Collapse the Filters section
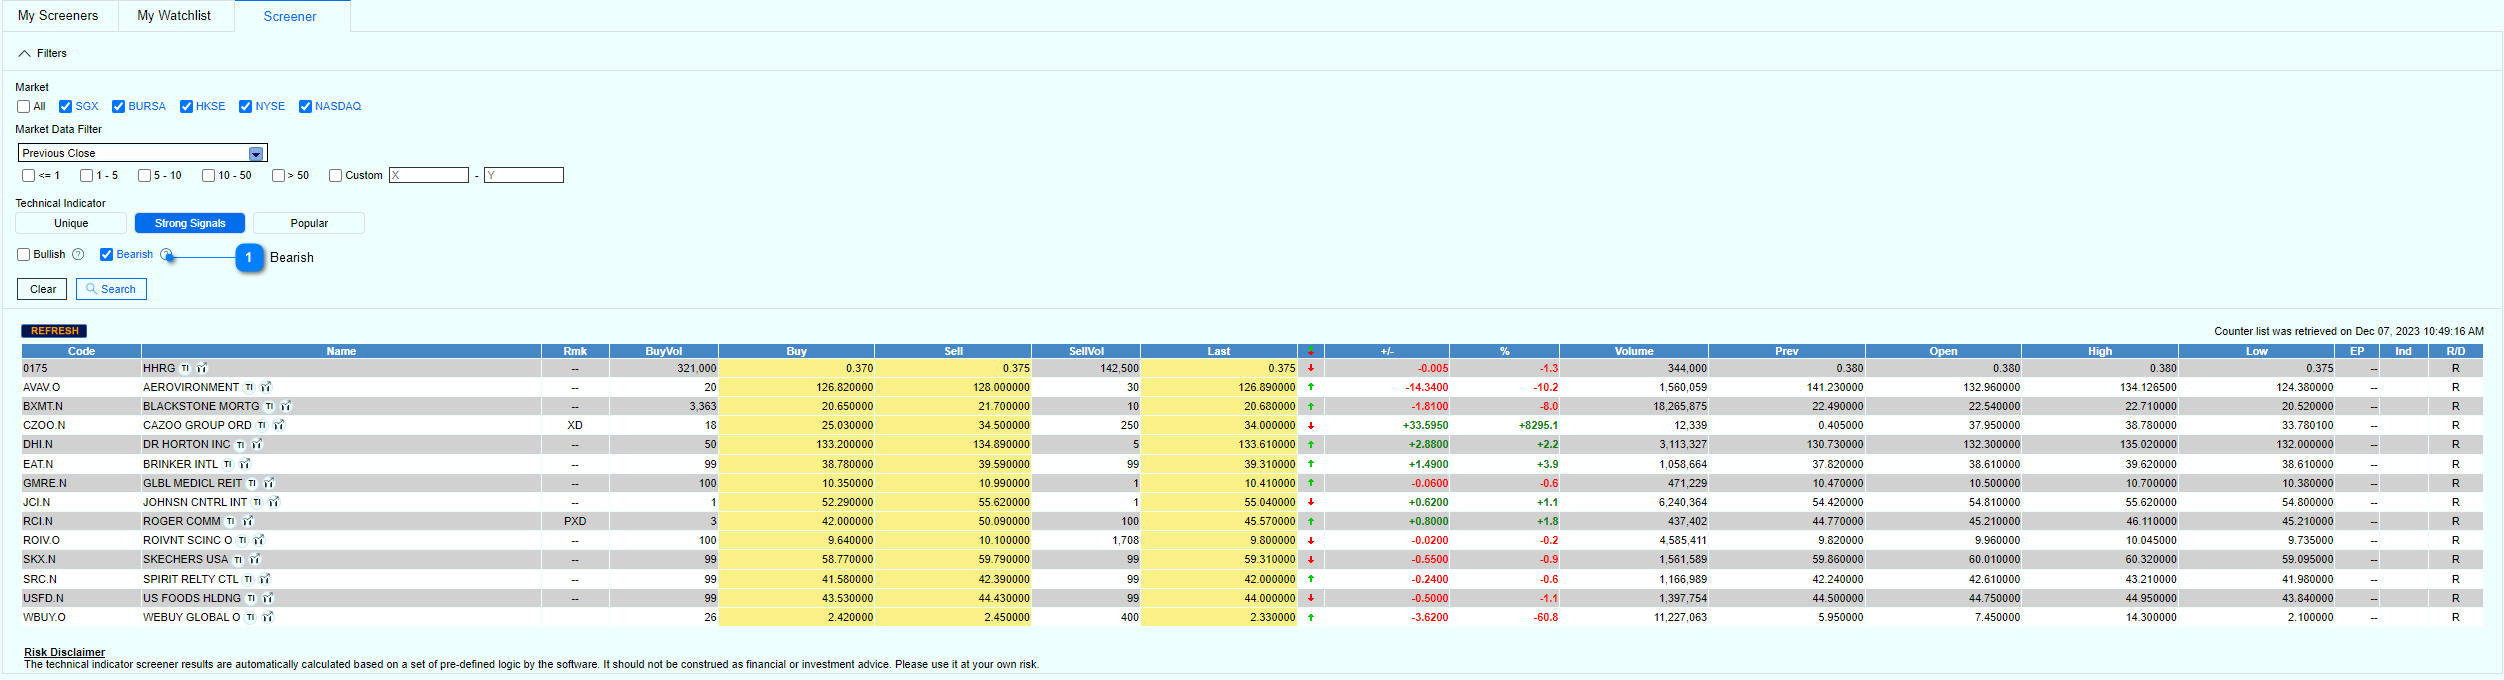 24,53
